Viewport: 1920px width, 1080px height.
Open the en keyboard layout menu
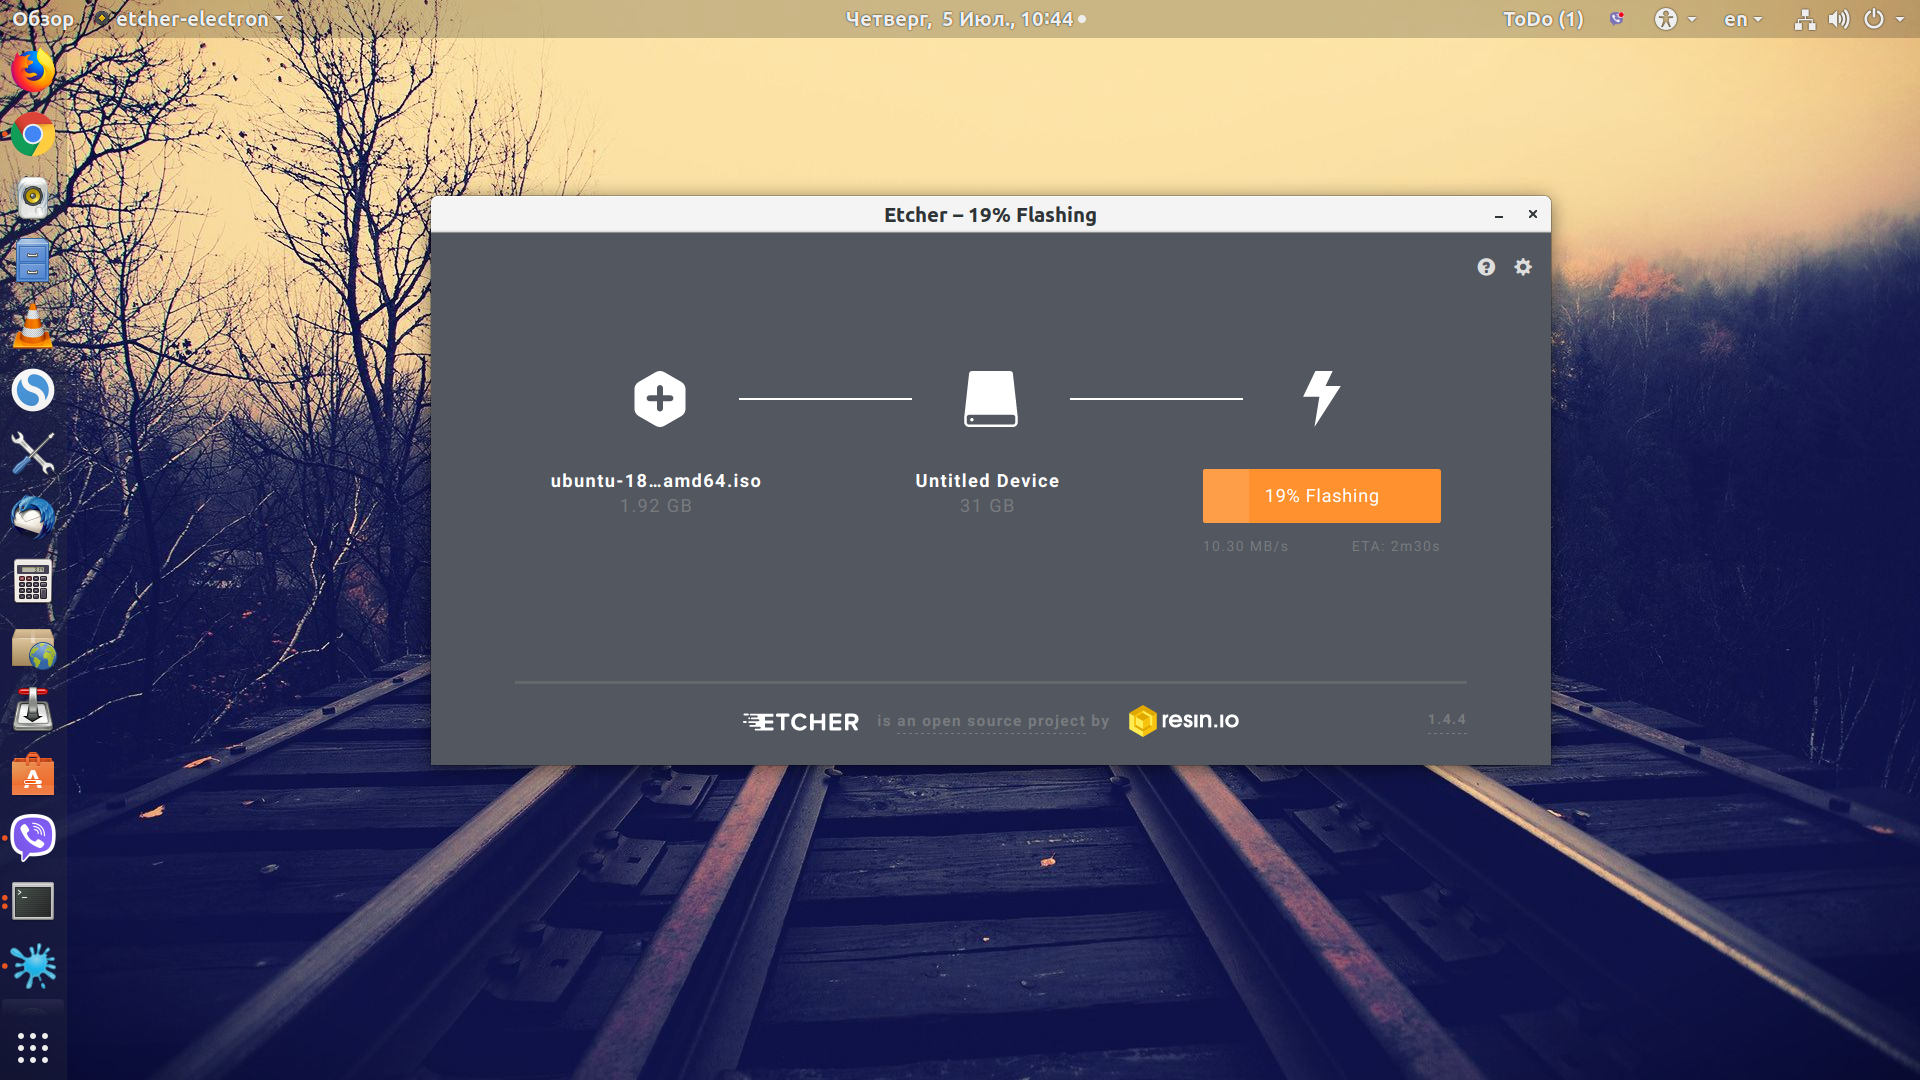coord(1743,19)
